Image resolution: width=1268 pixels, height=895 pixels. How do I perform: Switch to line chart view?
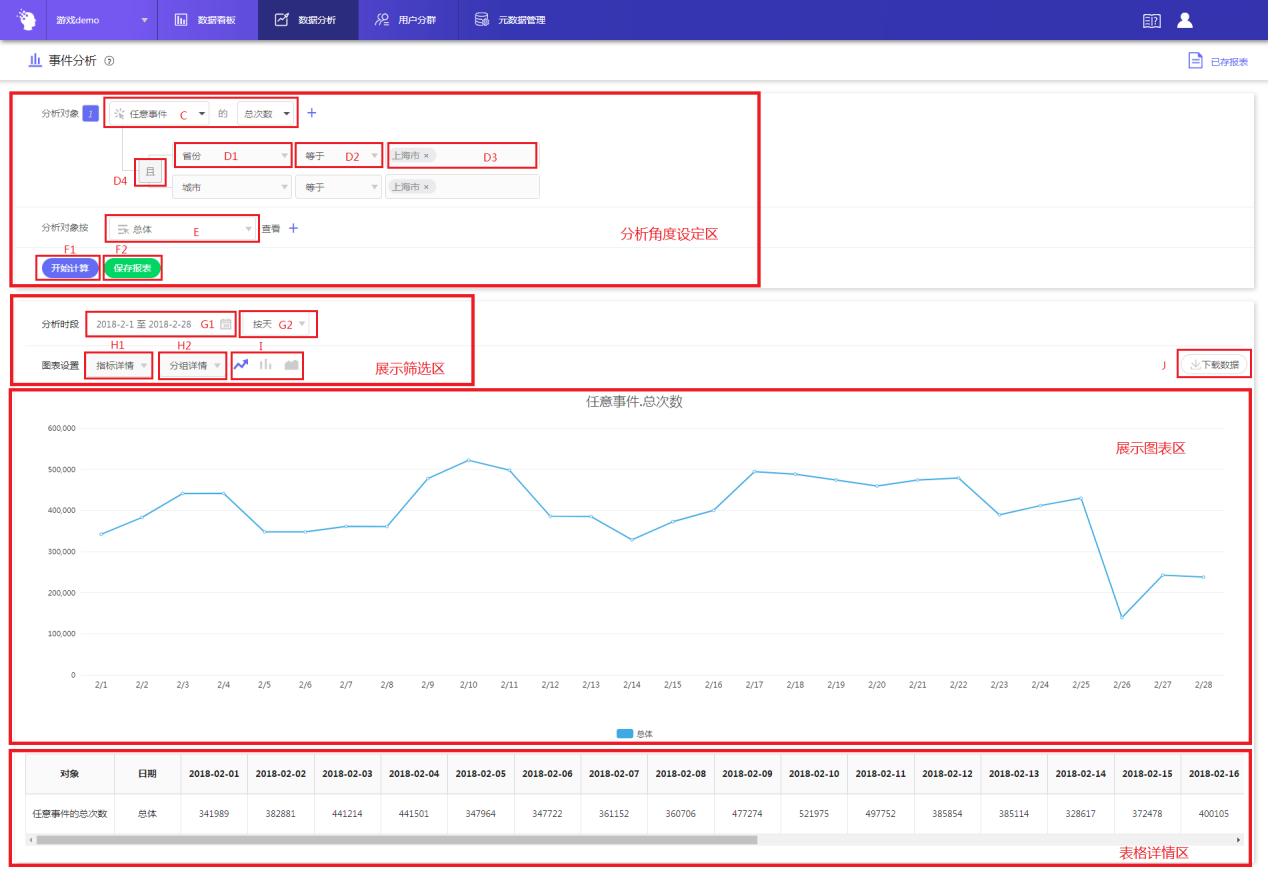(241, 365)
